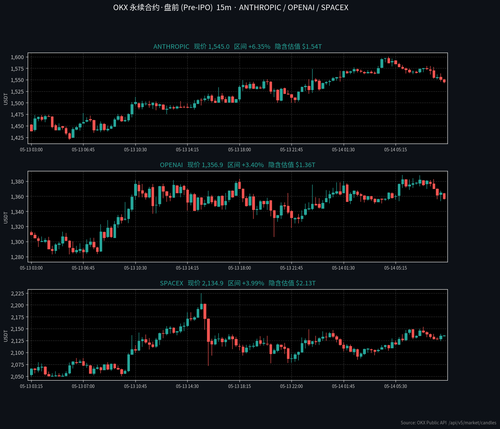Click the "2,100" tick on the SPACEX y-axis
Viewport: 500px width, 429px height.
pyautogui.click(x=17, y=353)
